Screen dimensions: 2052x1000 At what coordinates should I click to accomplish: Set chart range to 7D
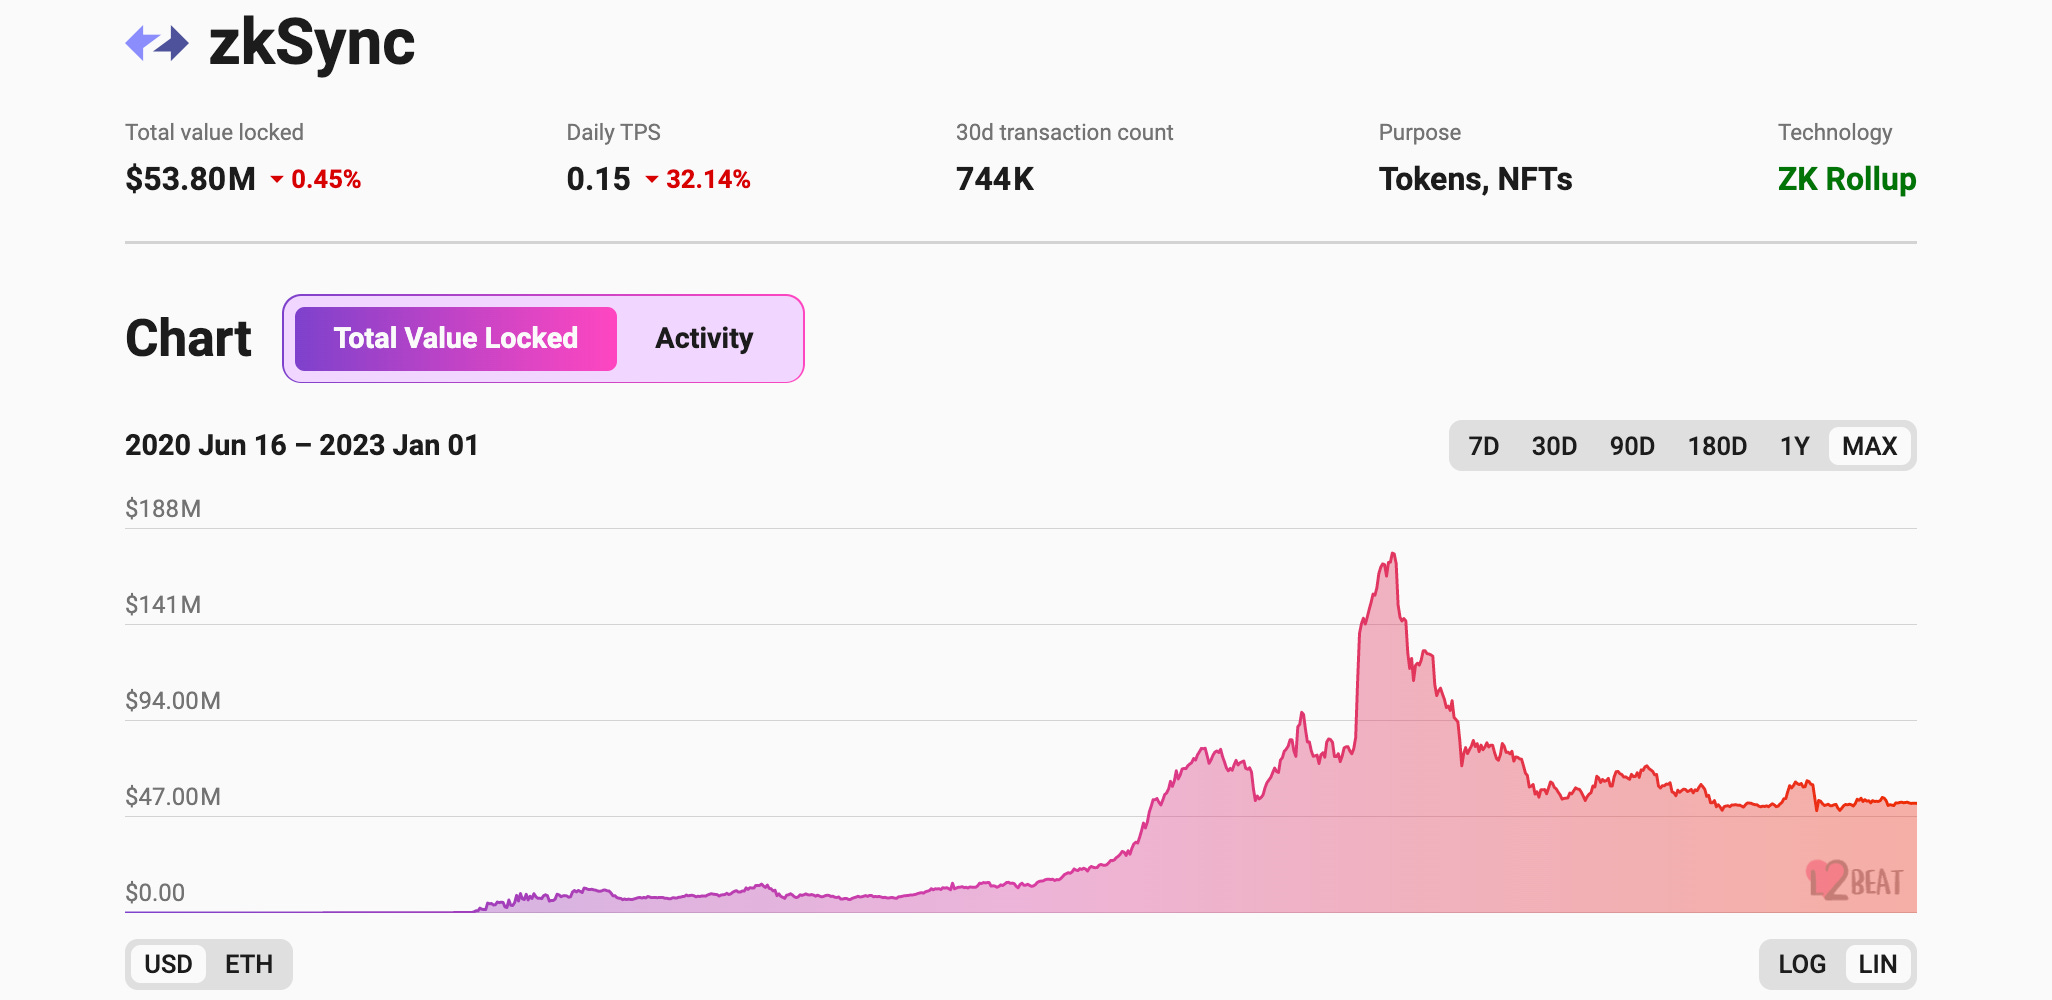click(x=1483, y=446)
